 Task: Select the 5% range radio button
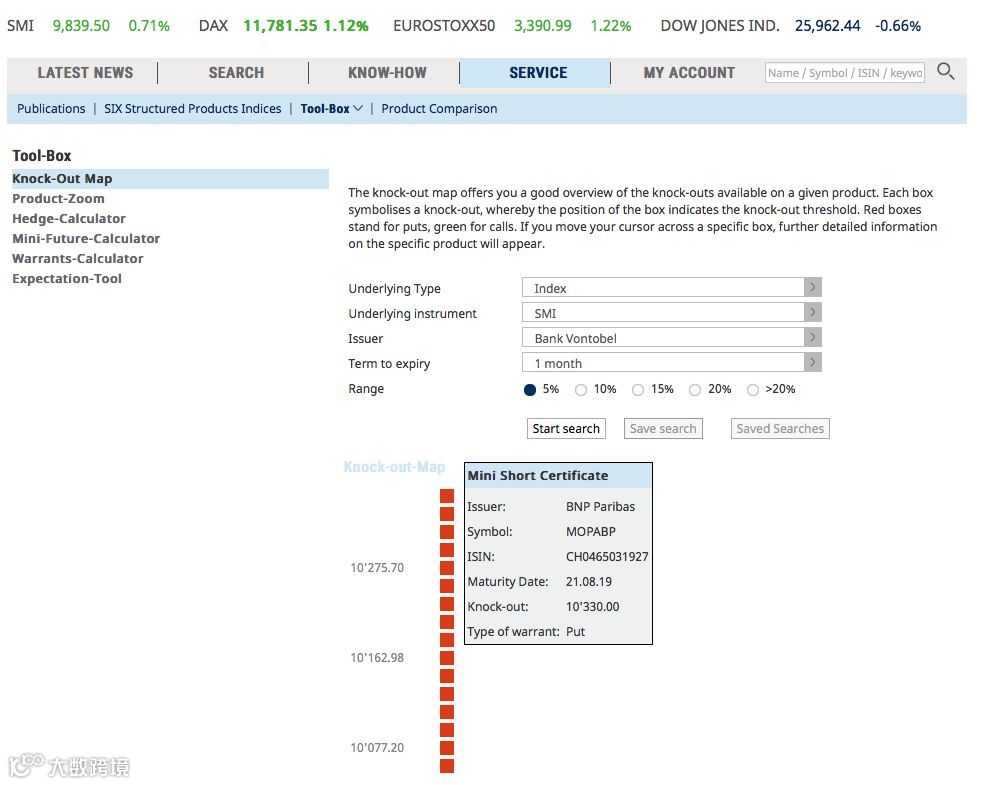click(x=530, y=390)
